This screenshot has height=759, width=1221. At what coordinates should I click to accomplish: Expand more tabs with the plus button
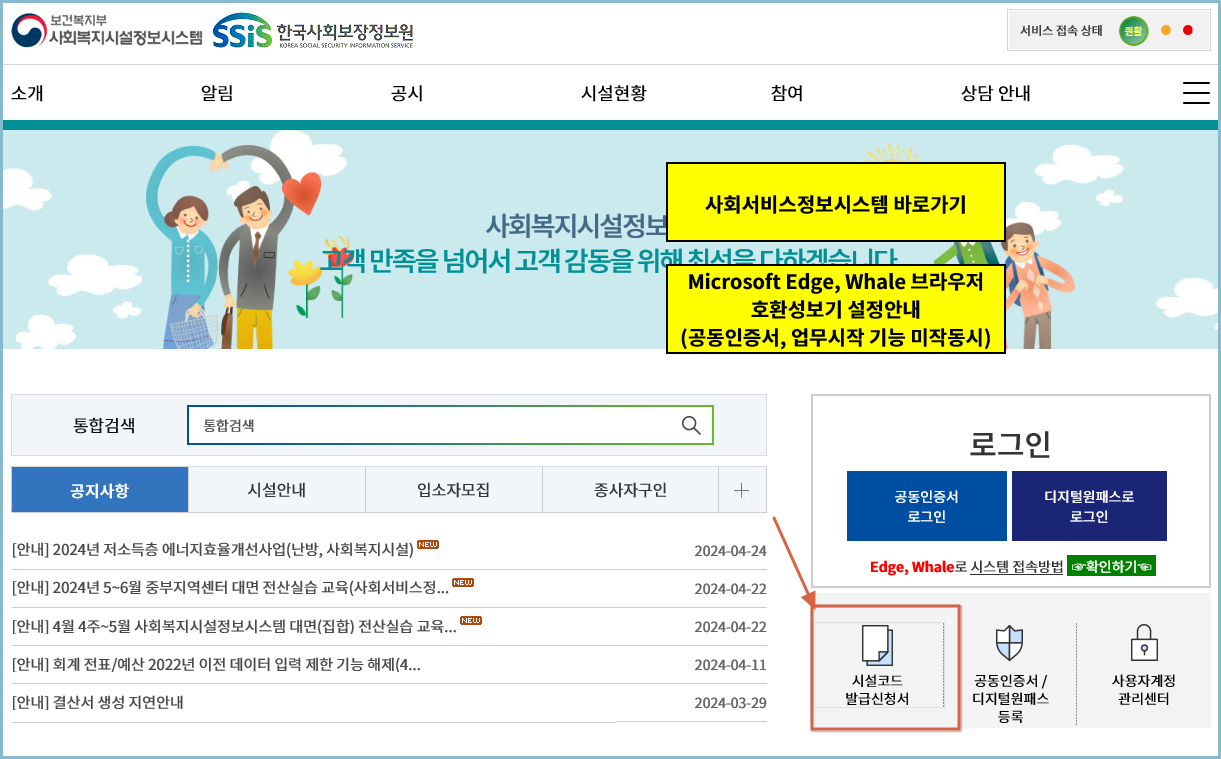(x=742, y=489)
